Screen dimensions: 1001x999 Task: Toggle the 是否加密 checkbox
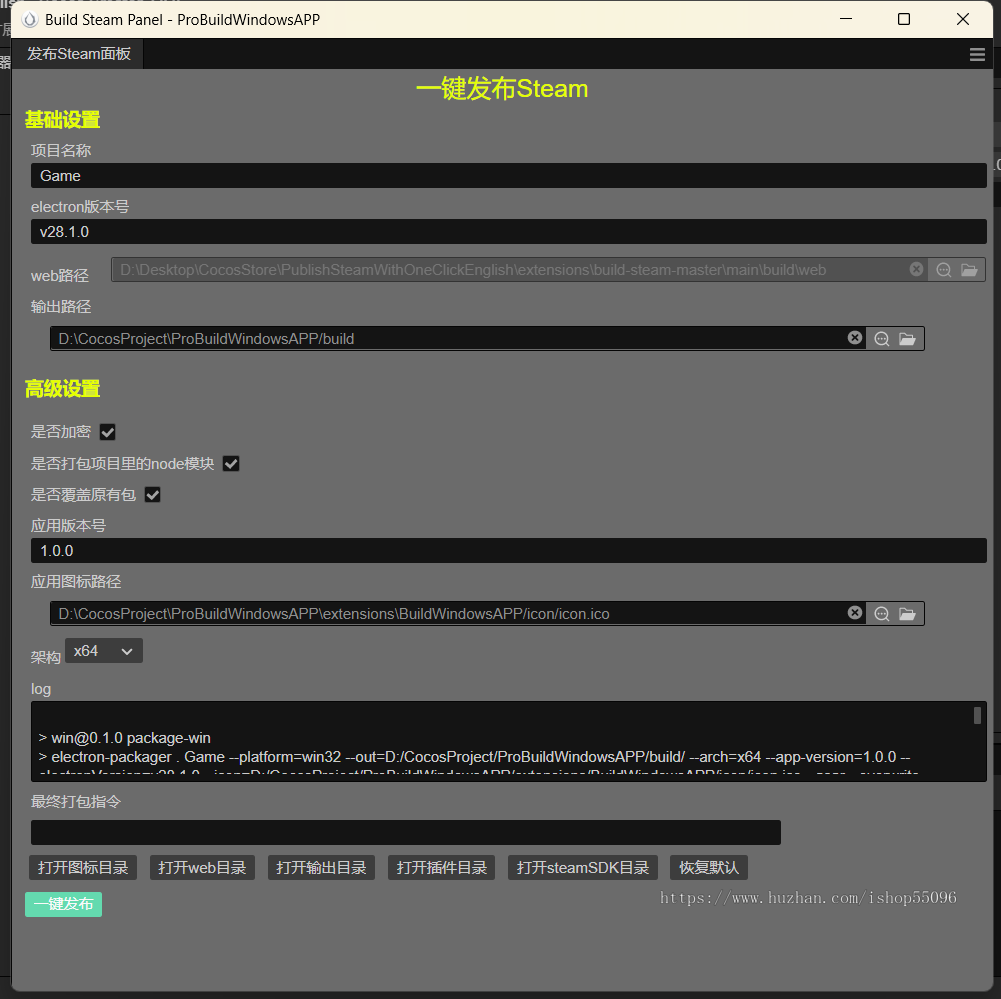tap(108, 432)
